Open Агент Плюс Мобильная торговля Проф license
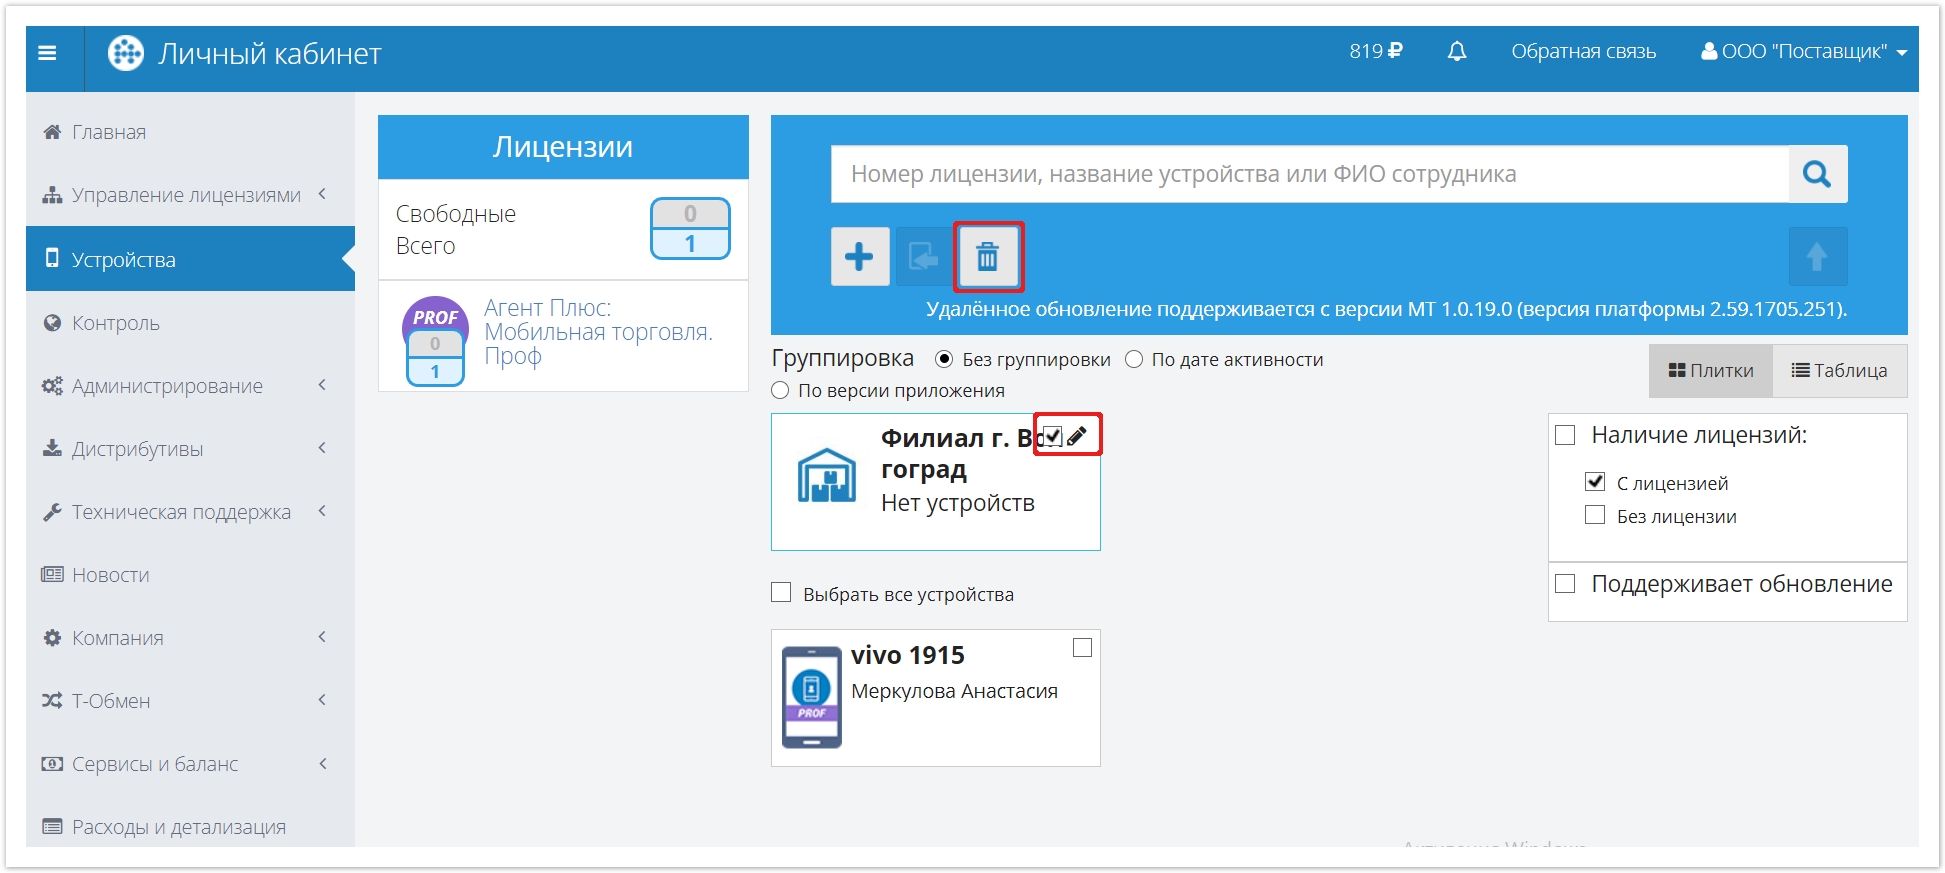 [x=597, y=332]
